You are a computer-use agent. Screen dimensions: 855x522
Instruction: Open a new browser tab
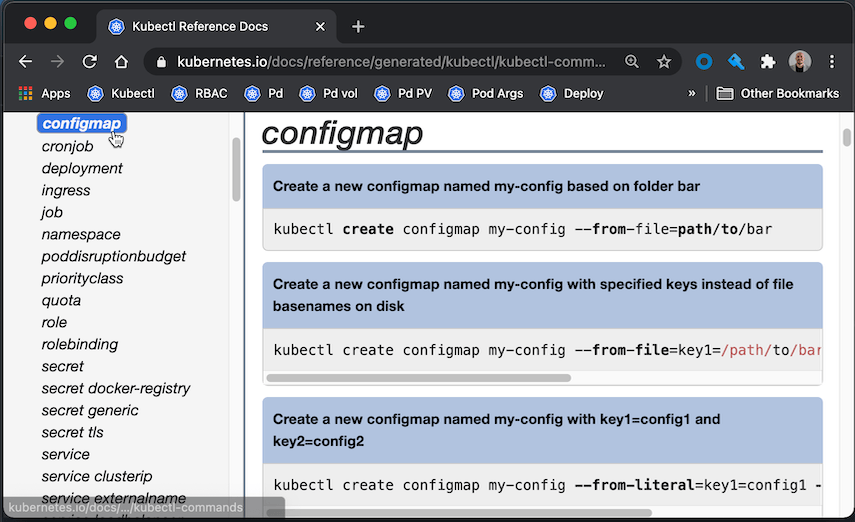click(358, 26)
